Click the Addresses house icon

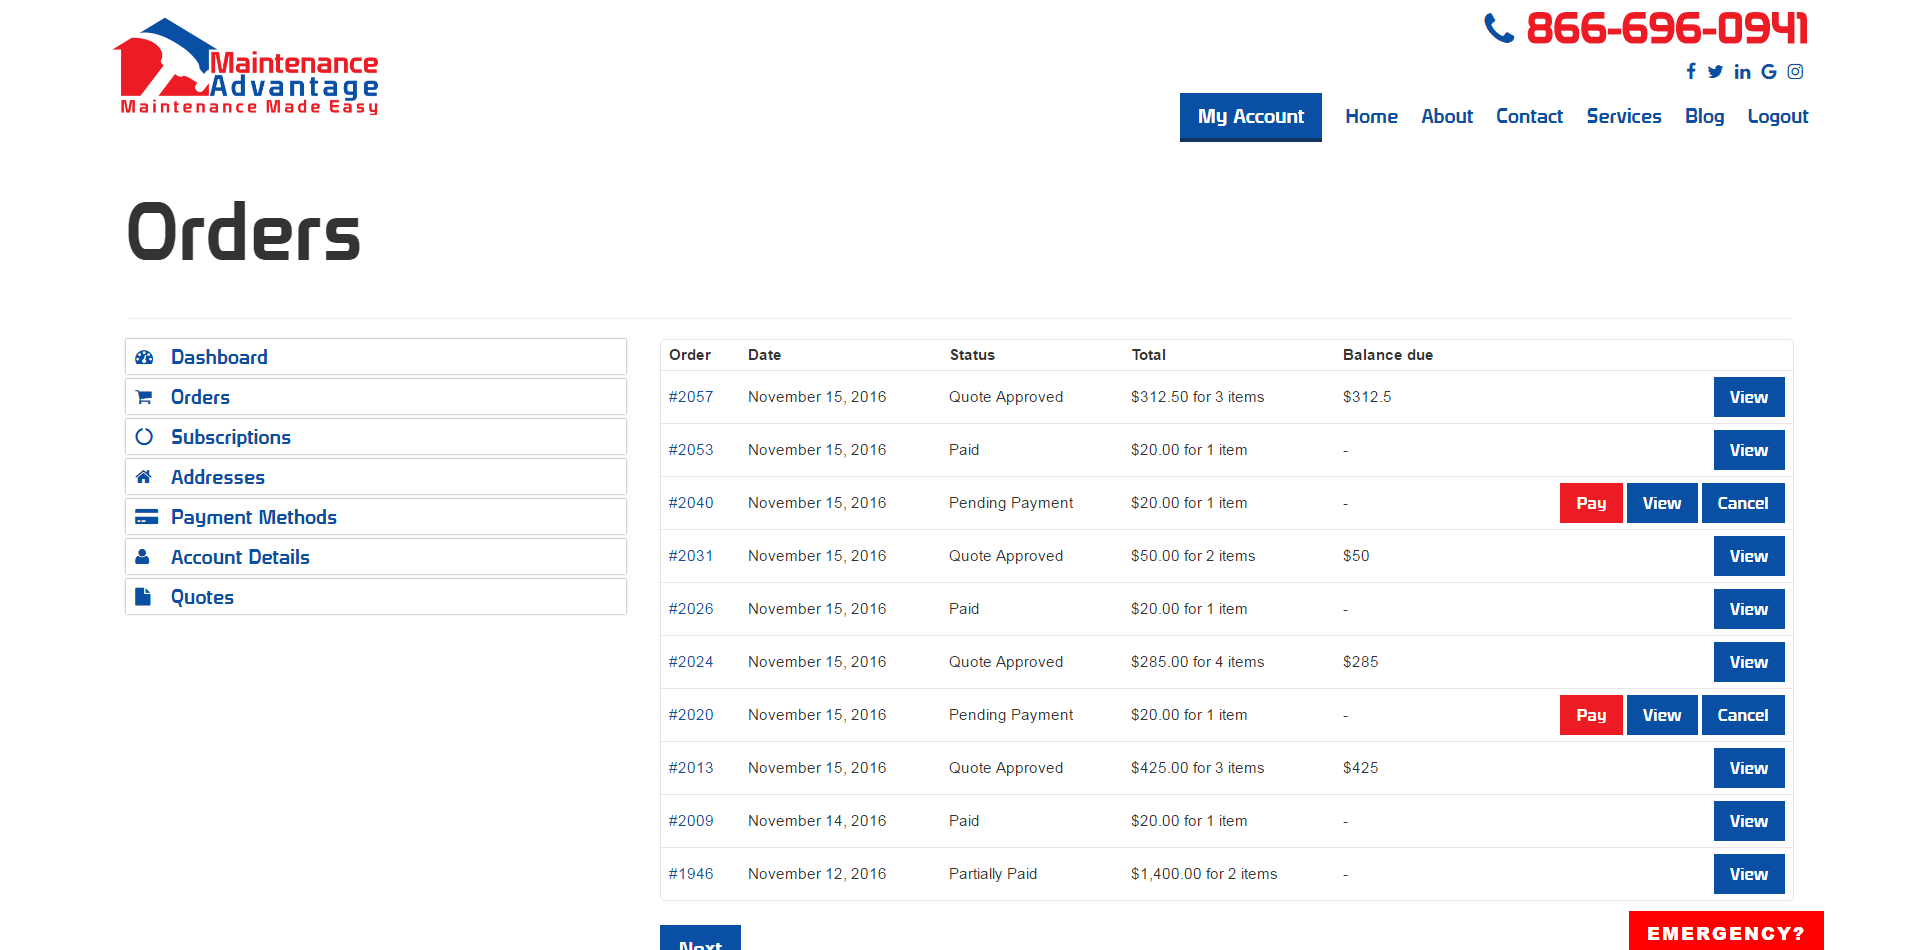click(144, 477)
